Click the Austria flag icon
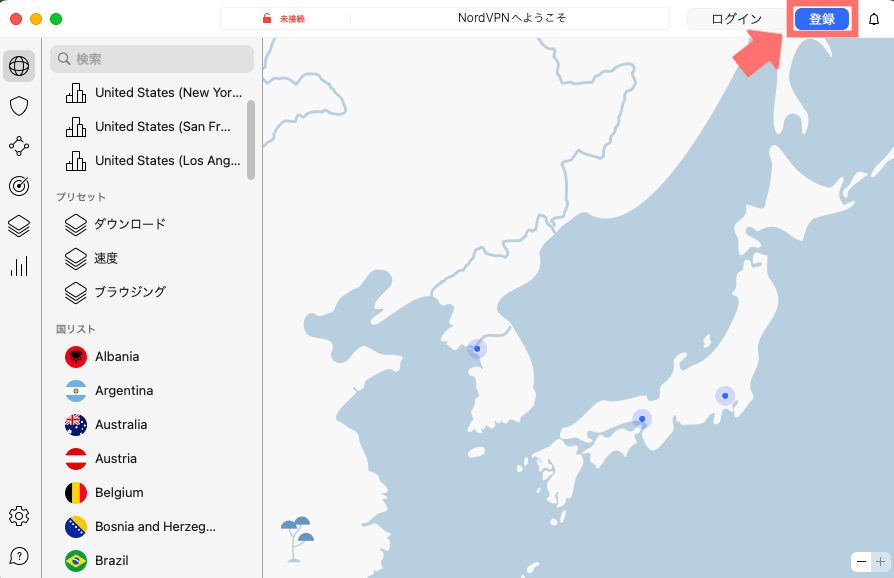 pyautogui.click(x=76, y=459)
